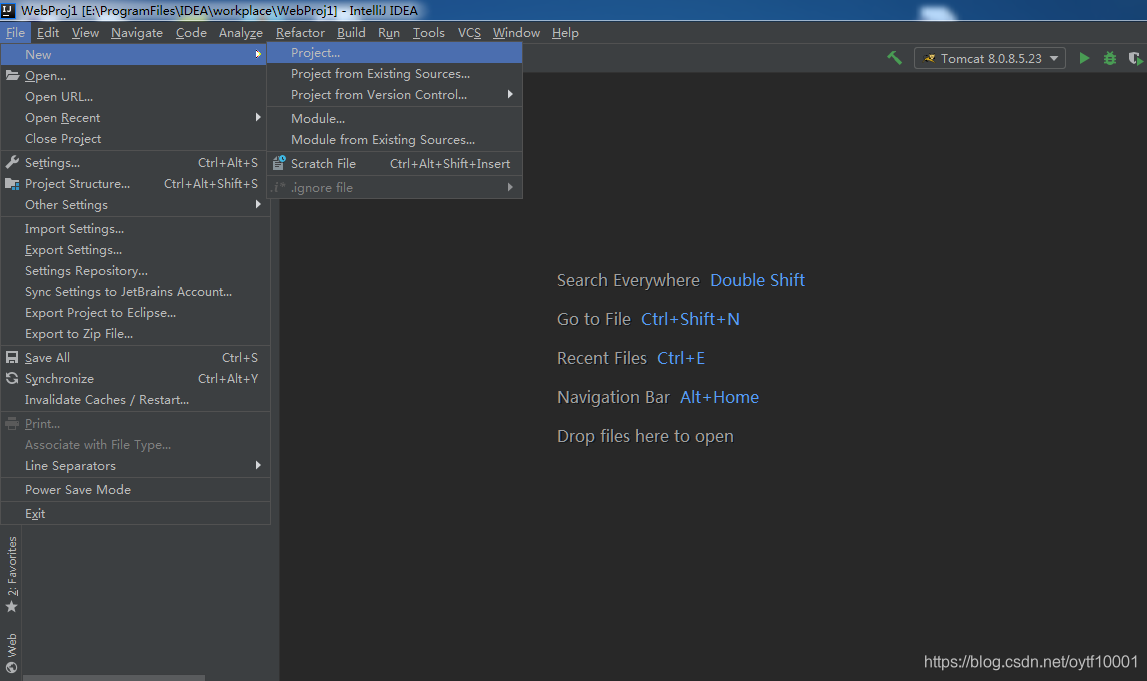Open the Refactor menu
The height and width of the screenshot is (681, 1147).
coord(300,32)
